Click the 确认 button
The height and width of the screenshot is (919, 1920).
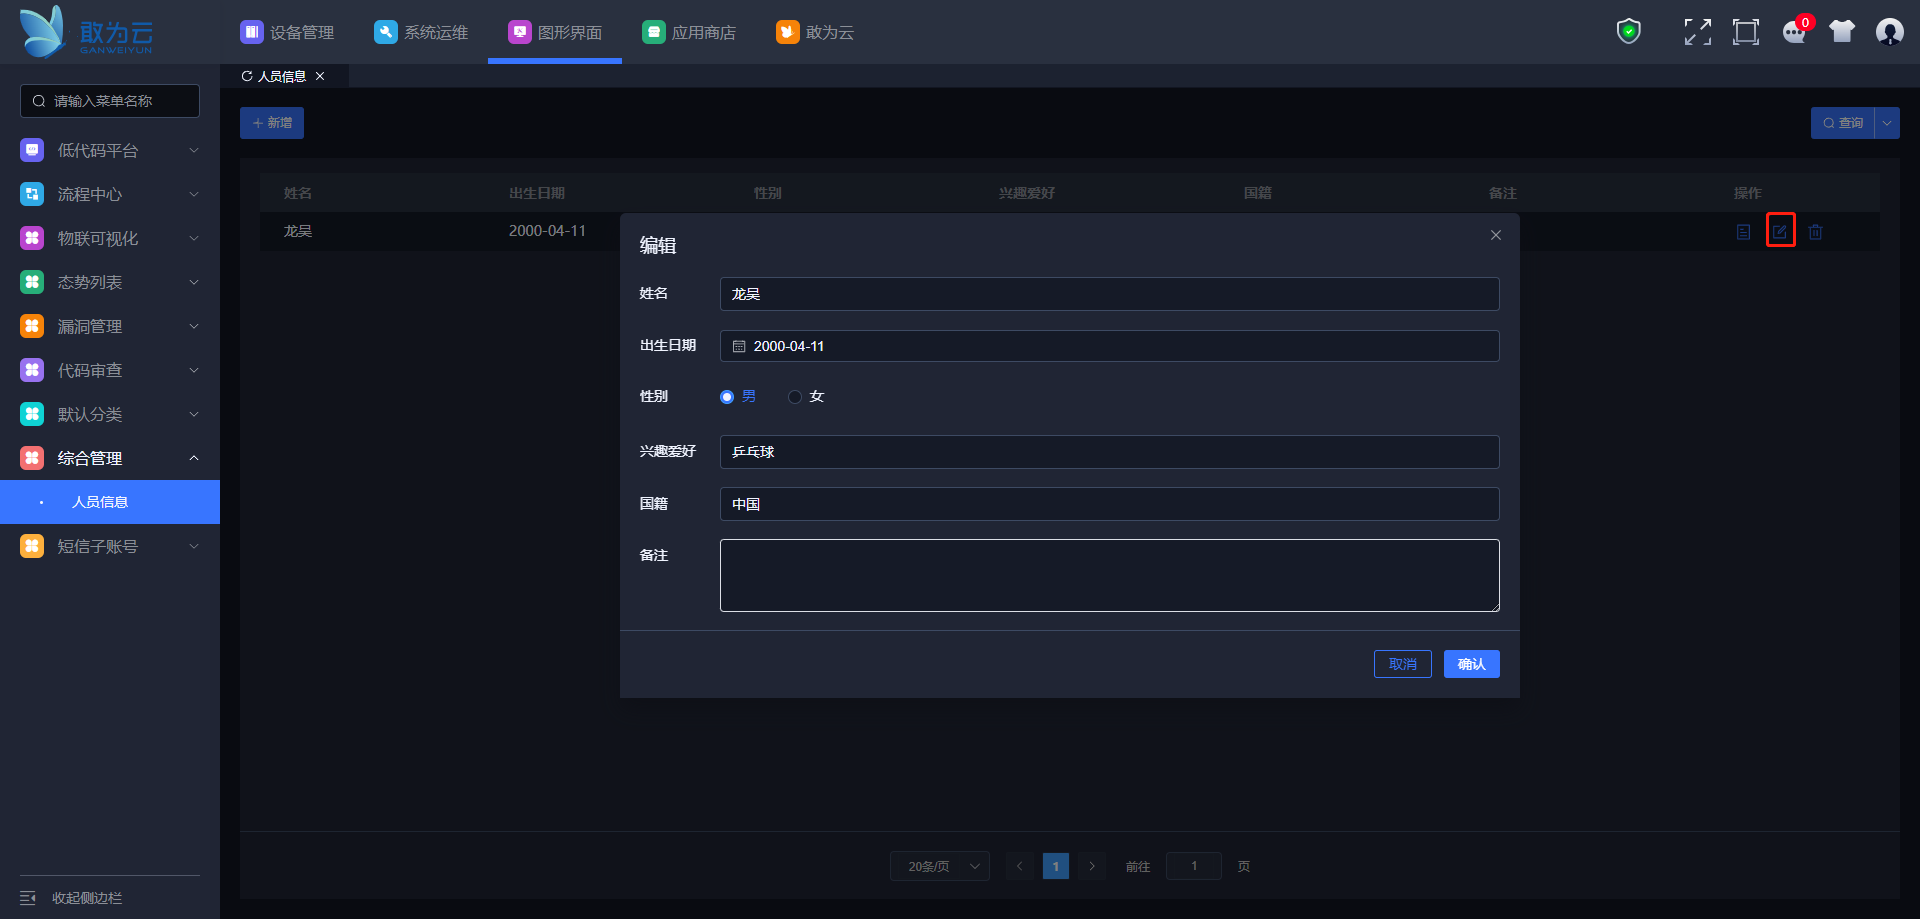click(1471, 664)
